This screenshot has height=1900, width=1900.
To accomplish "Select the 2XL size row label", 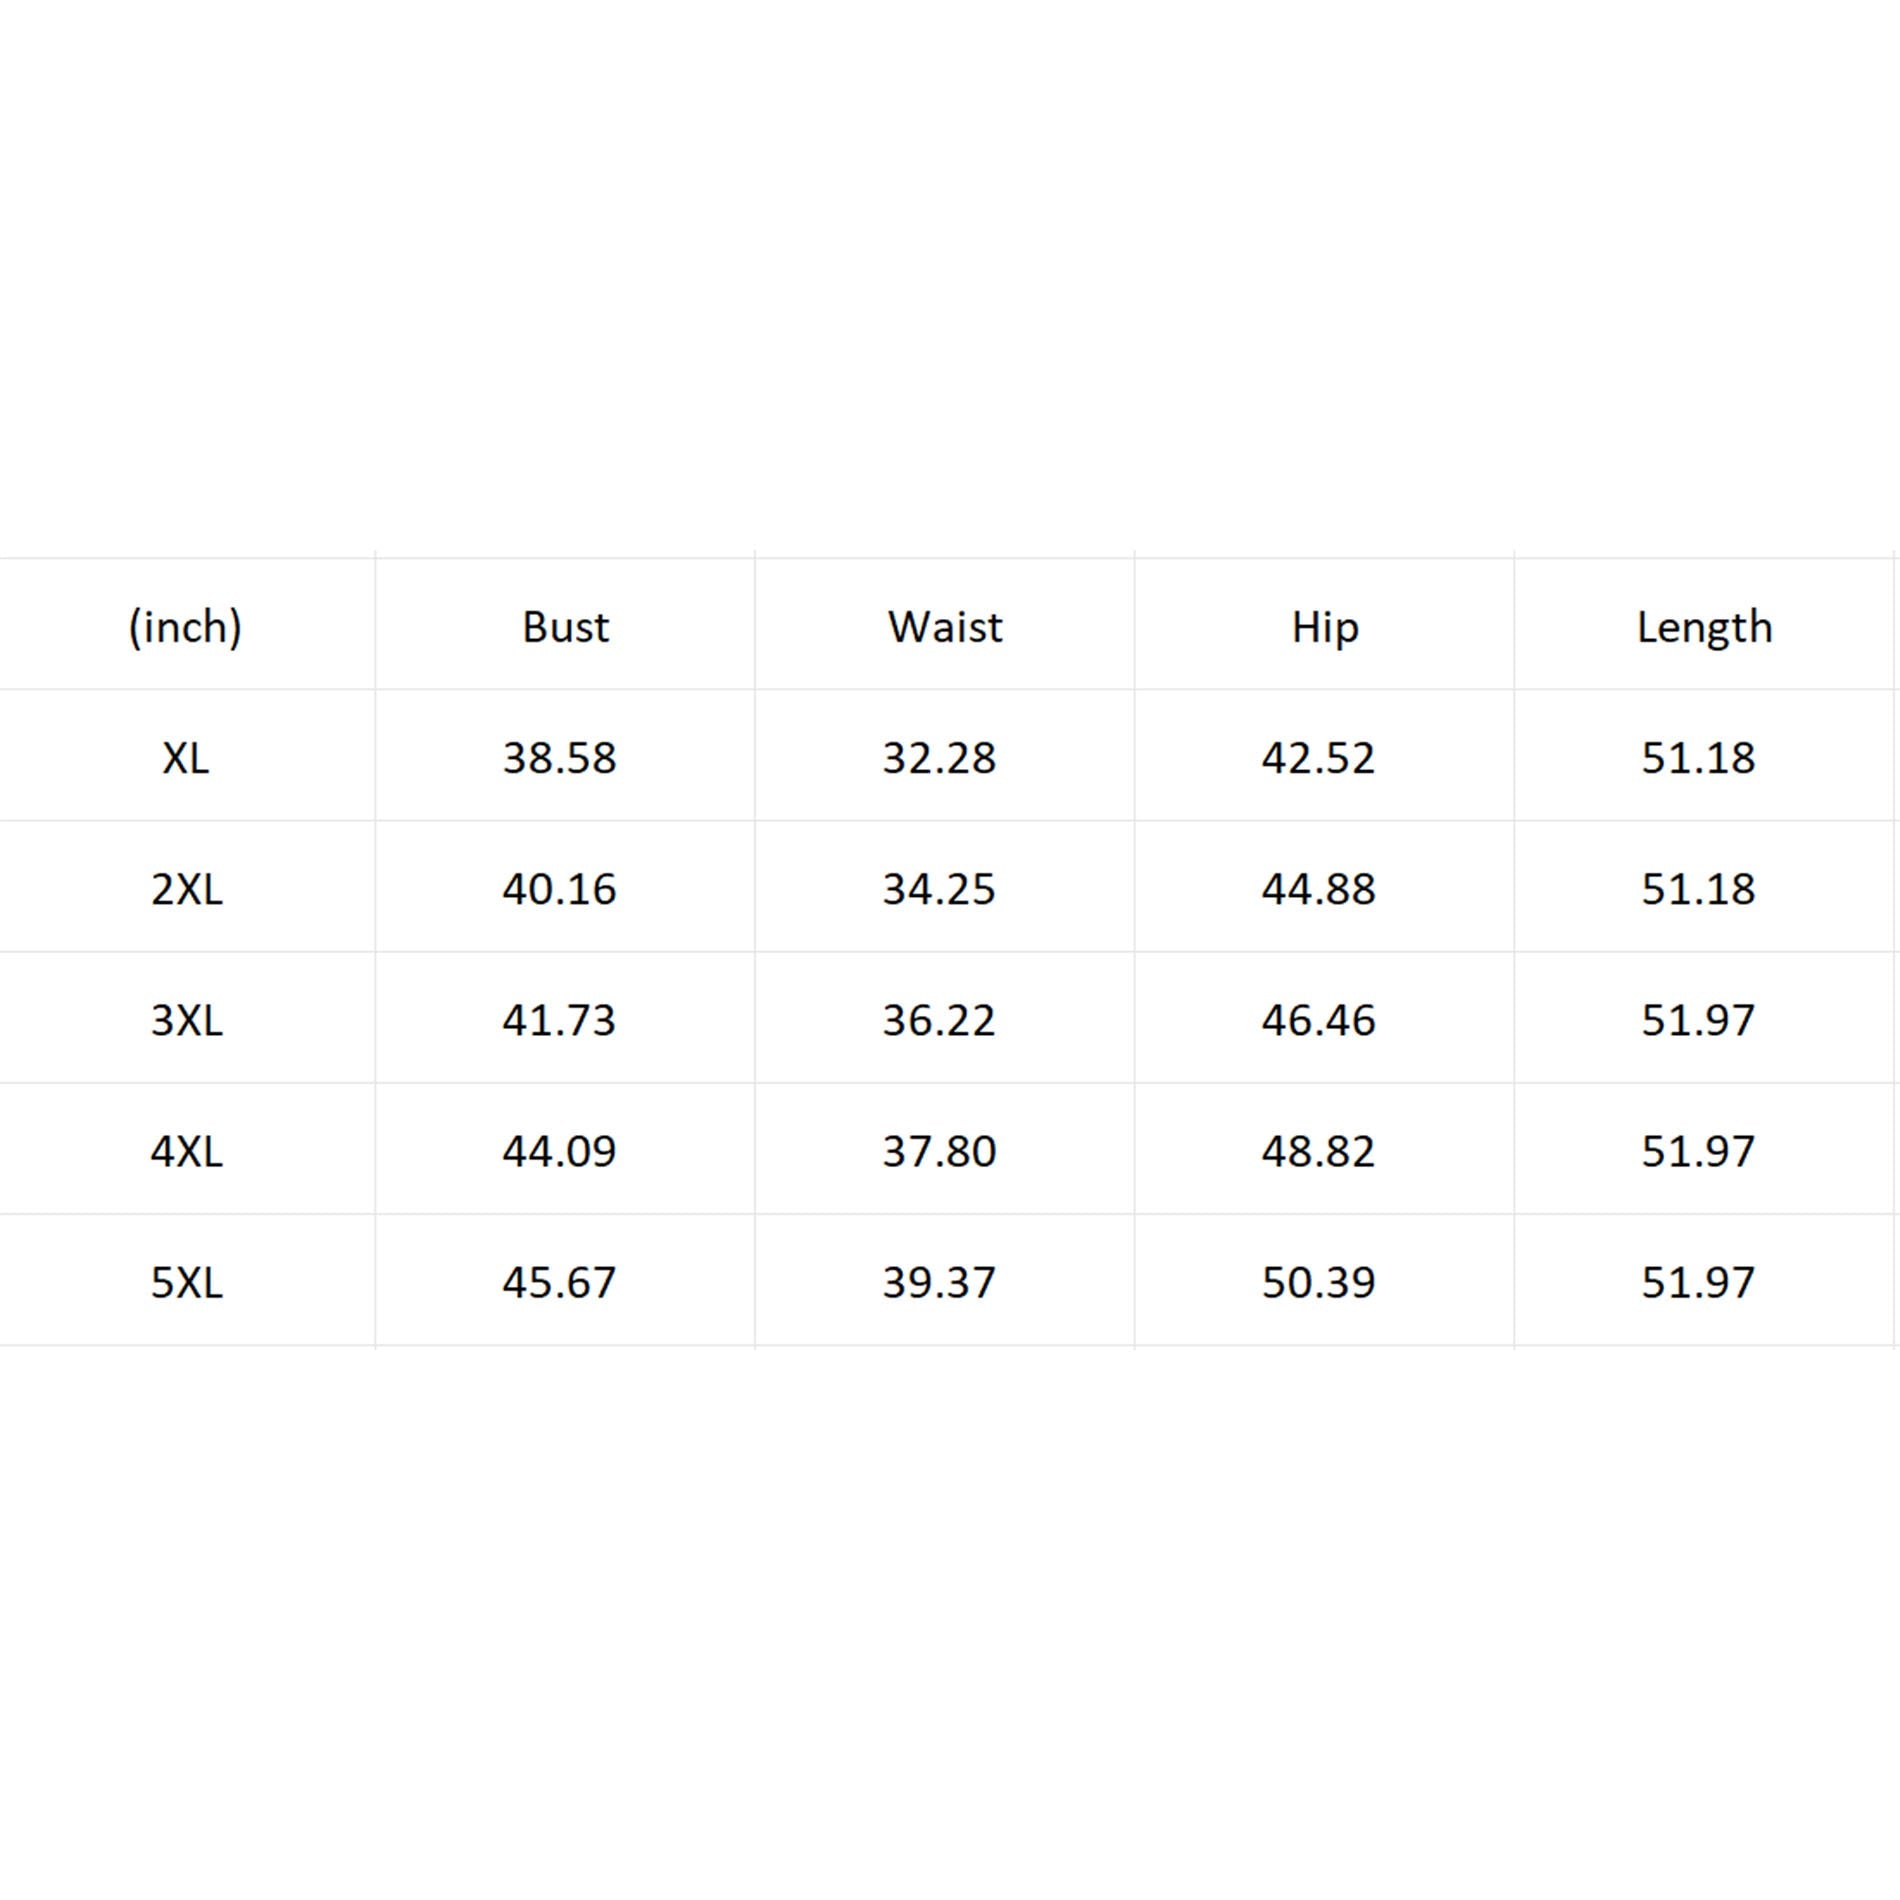I will tap(187, 889).
